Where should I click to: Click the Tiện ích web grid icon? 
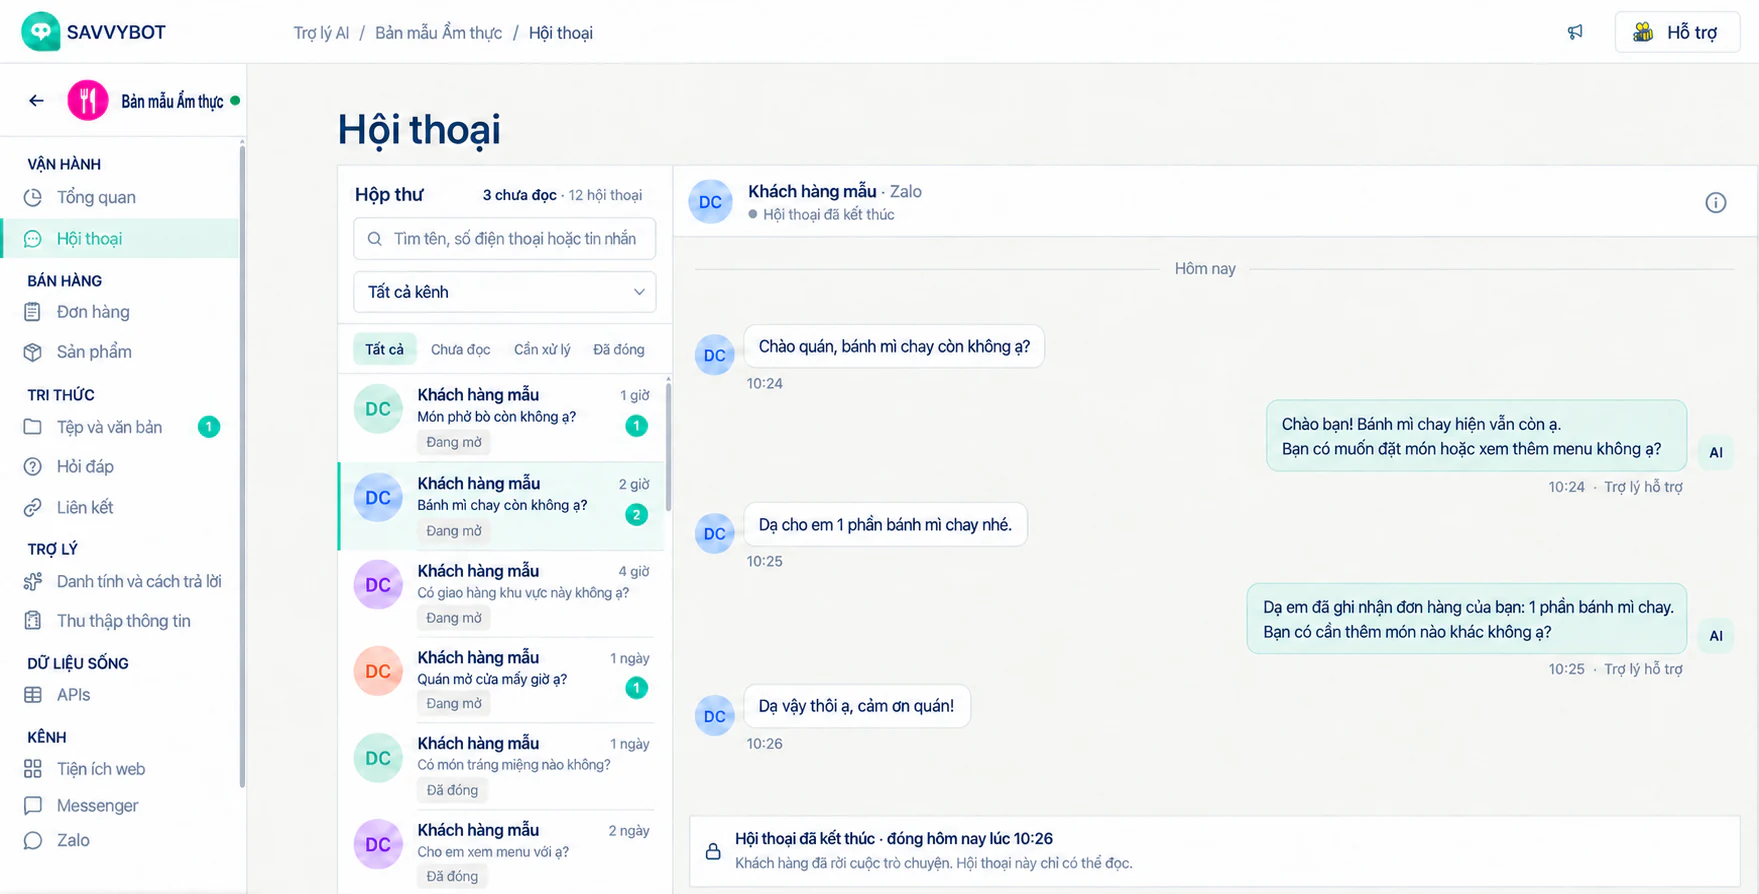tap(33, 769)
